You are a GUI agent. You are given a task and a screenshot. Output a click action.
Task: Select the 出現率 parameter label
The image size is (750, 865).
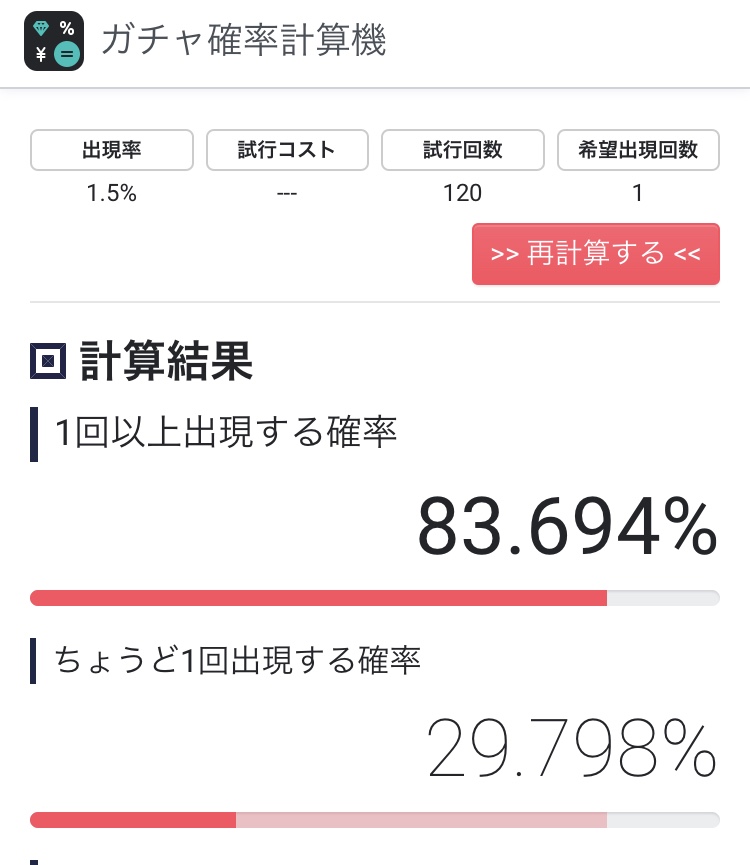tap(112, 151)
